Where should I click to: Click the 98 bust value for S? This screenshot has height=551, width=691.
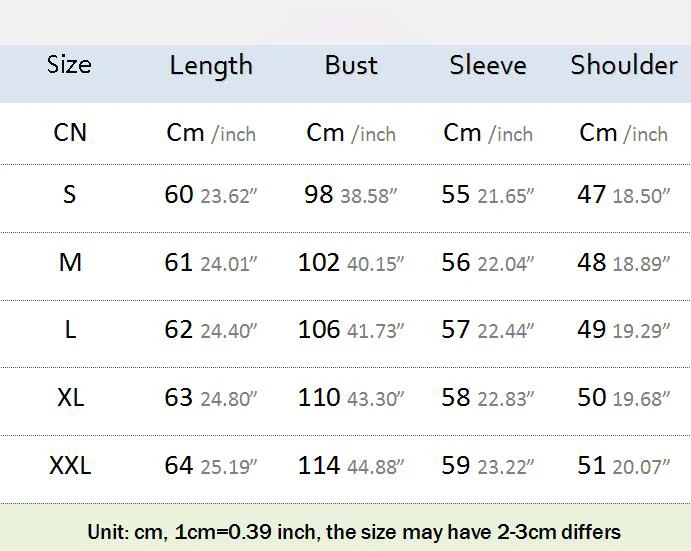click(318, 194)
